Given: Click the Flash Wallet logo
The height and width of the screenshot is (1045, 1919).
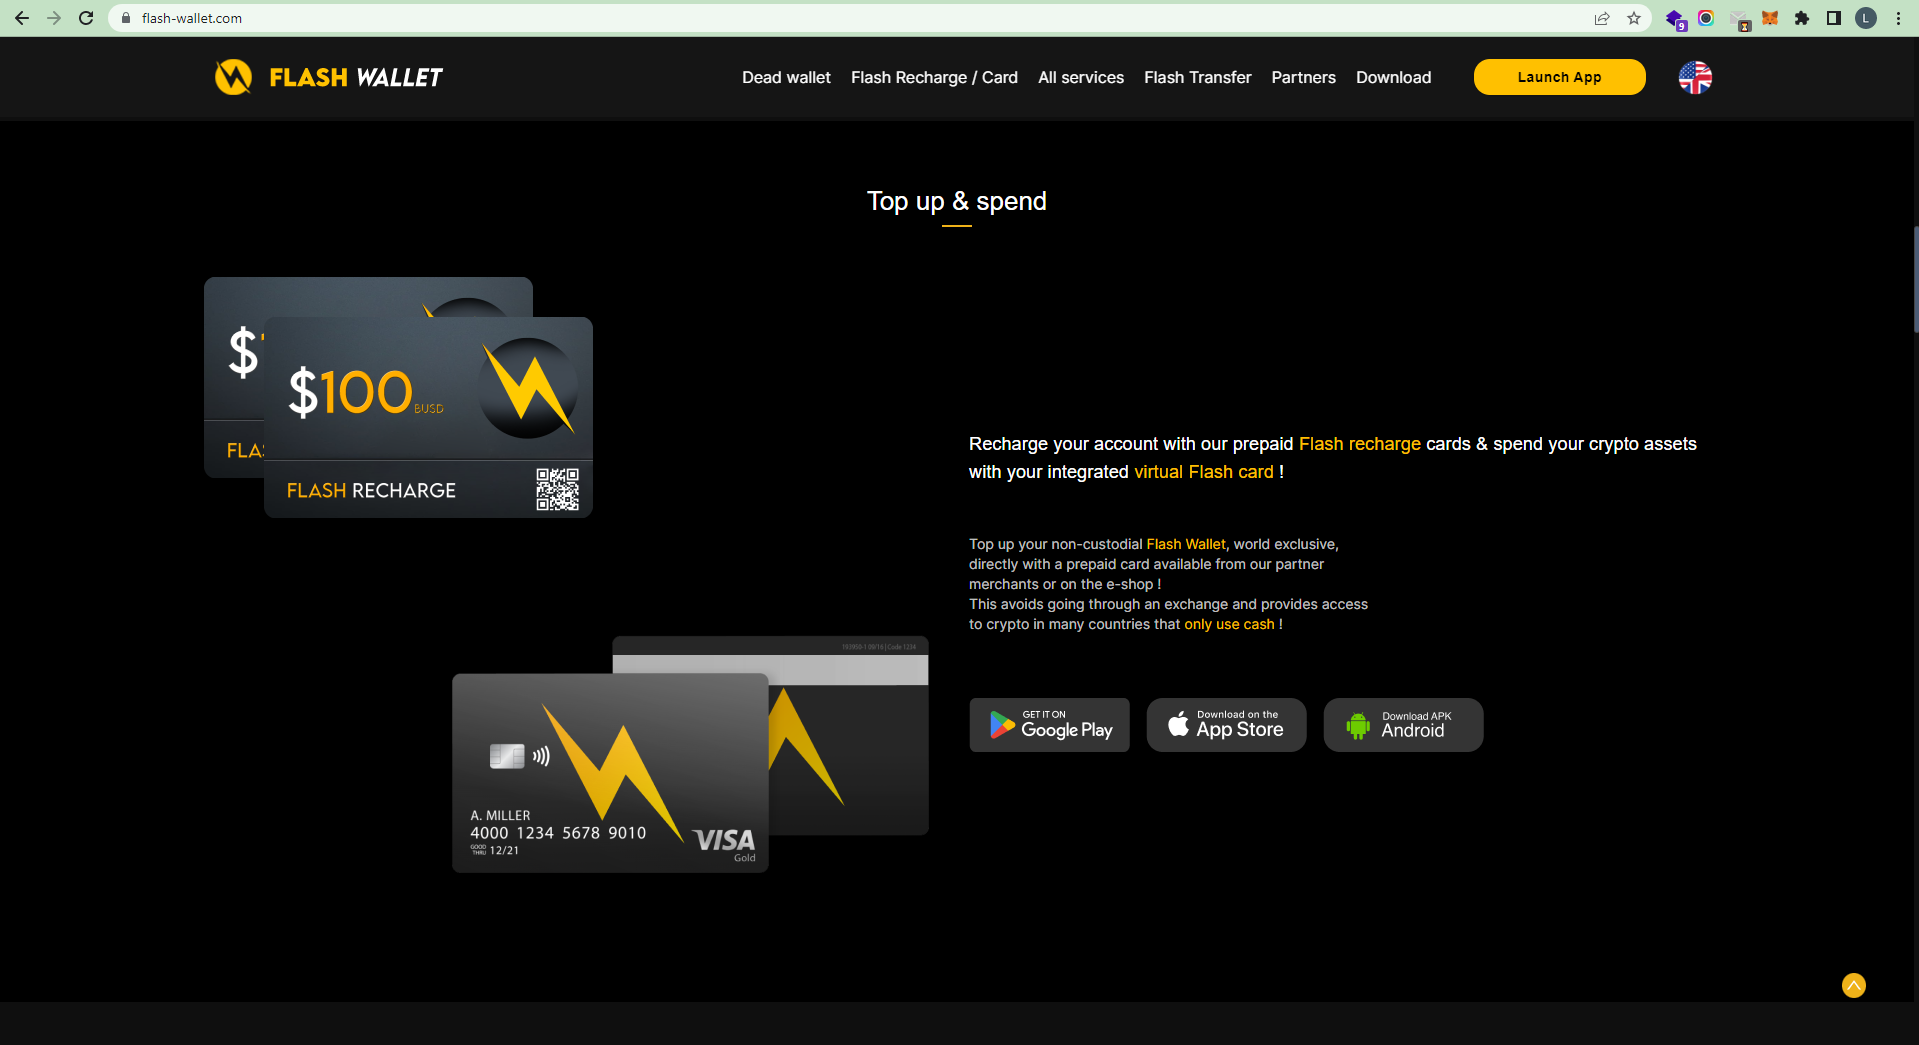Looking at the screenshot, I should (328, 77).
